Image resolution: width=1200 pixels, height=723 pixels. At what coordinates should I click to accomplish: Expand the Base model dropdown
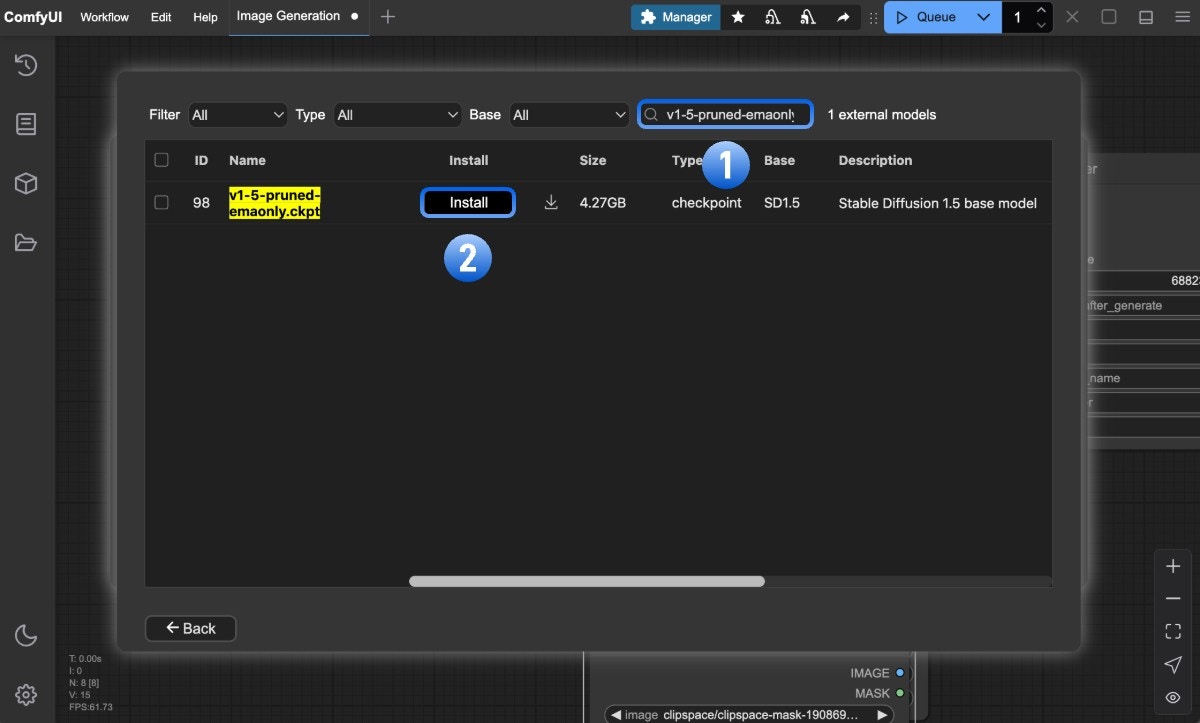[x=569, y=114]
